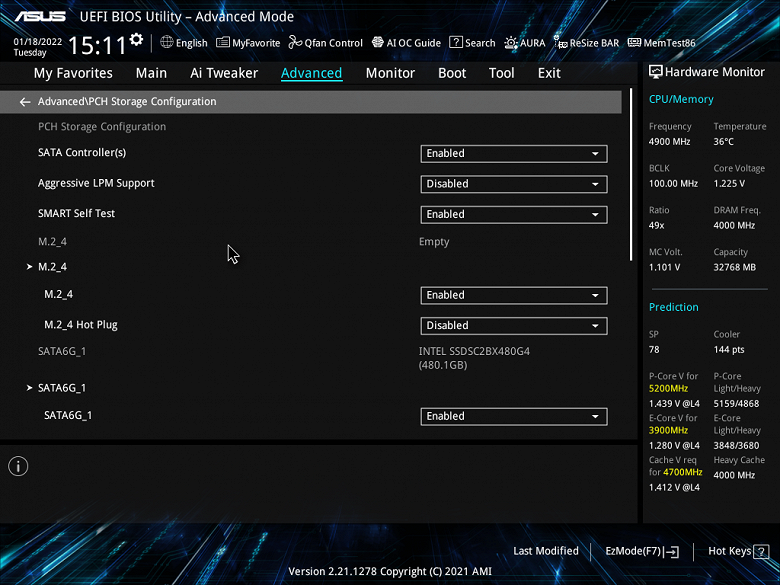Switch to Monitor tab
The image size is (780, 585).
390,73
